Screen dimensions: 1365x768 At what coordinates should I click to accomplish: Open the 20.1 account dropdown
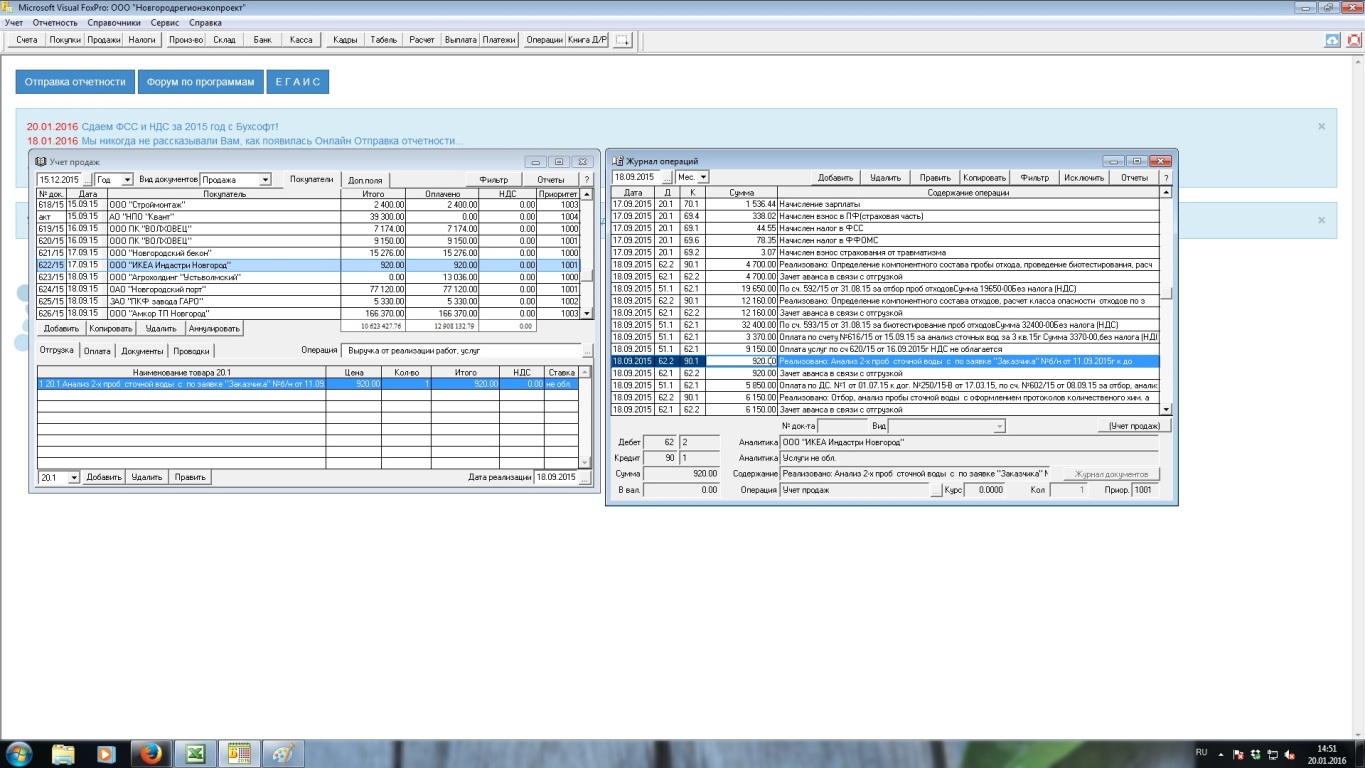tap(73, 478)
